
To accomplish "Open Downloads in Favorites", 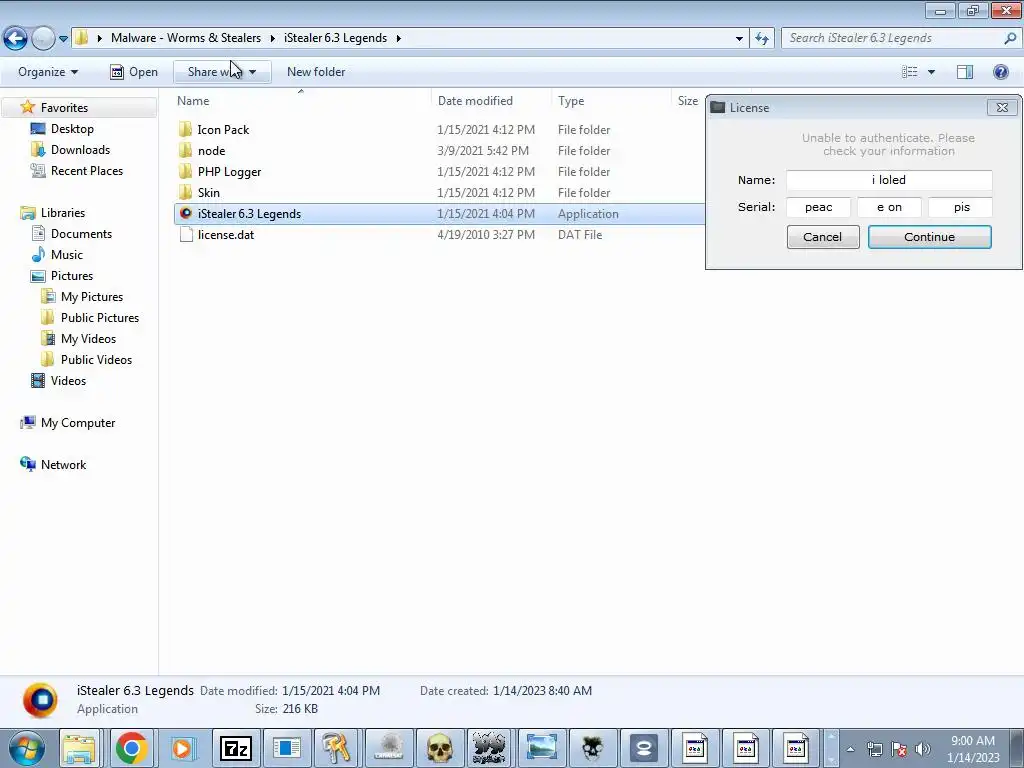I will (80, 150).
